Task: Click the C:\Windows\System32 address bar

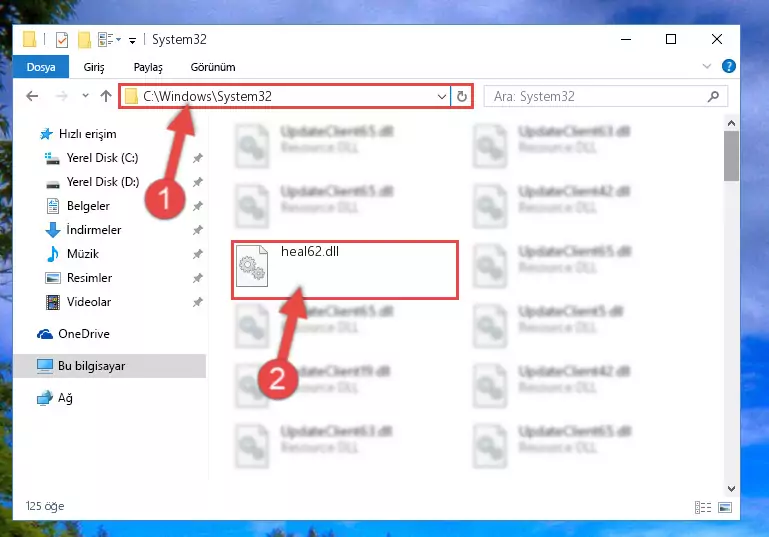Action: coord(284,97)
